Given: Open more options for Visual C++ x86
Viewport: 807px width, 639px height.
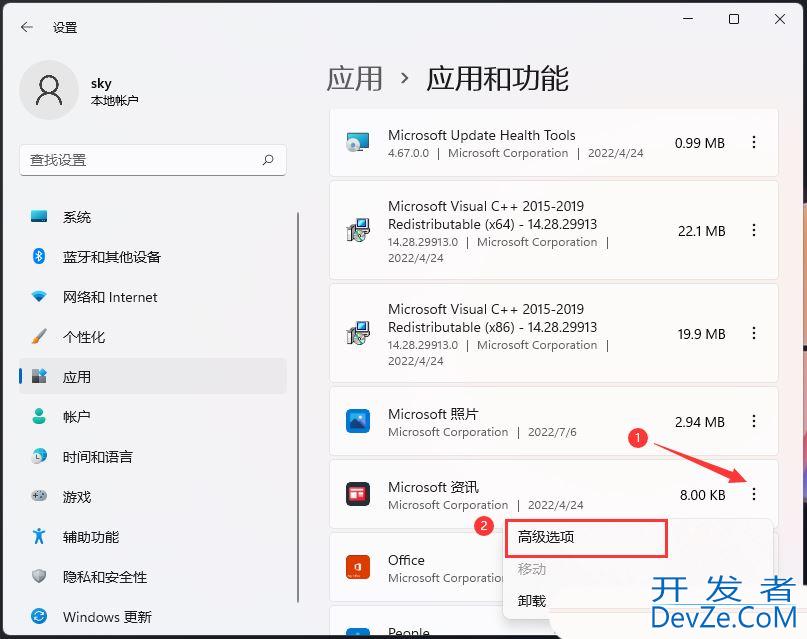Looking at the screenshot, I should coord(753,333).
